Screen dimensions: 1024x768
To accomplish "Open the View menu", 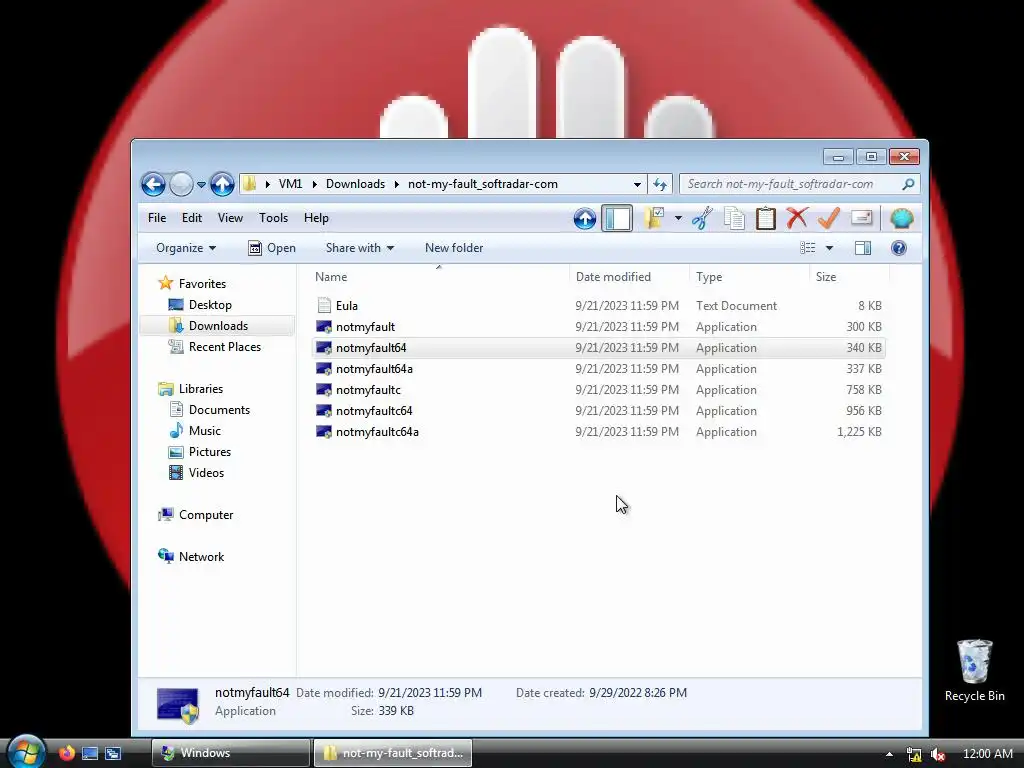I will coord(230,218).
